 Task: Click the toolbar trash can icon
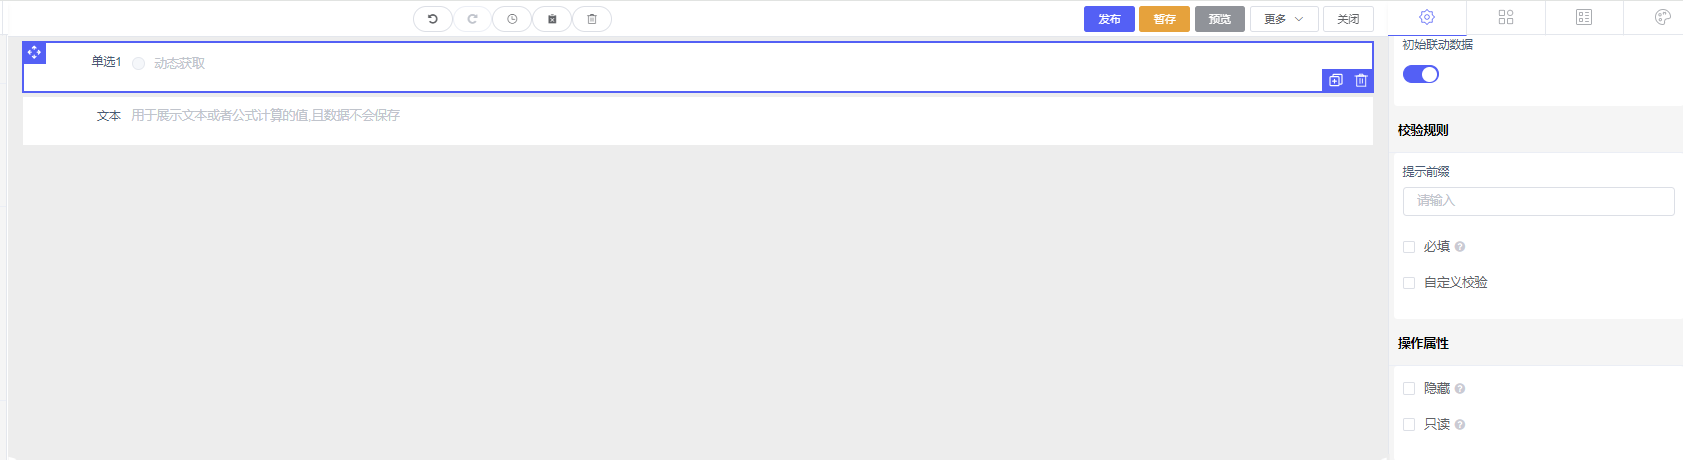(x=592, y=19)
